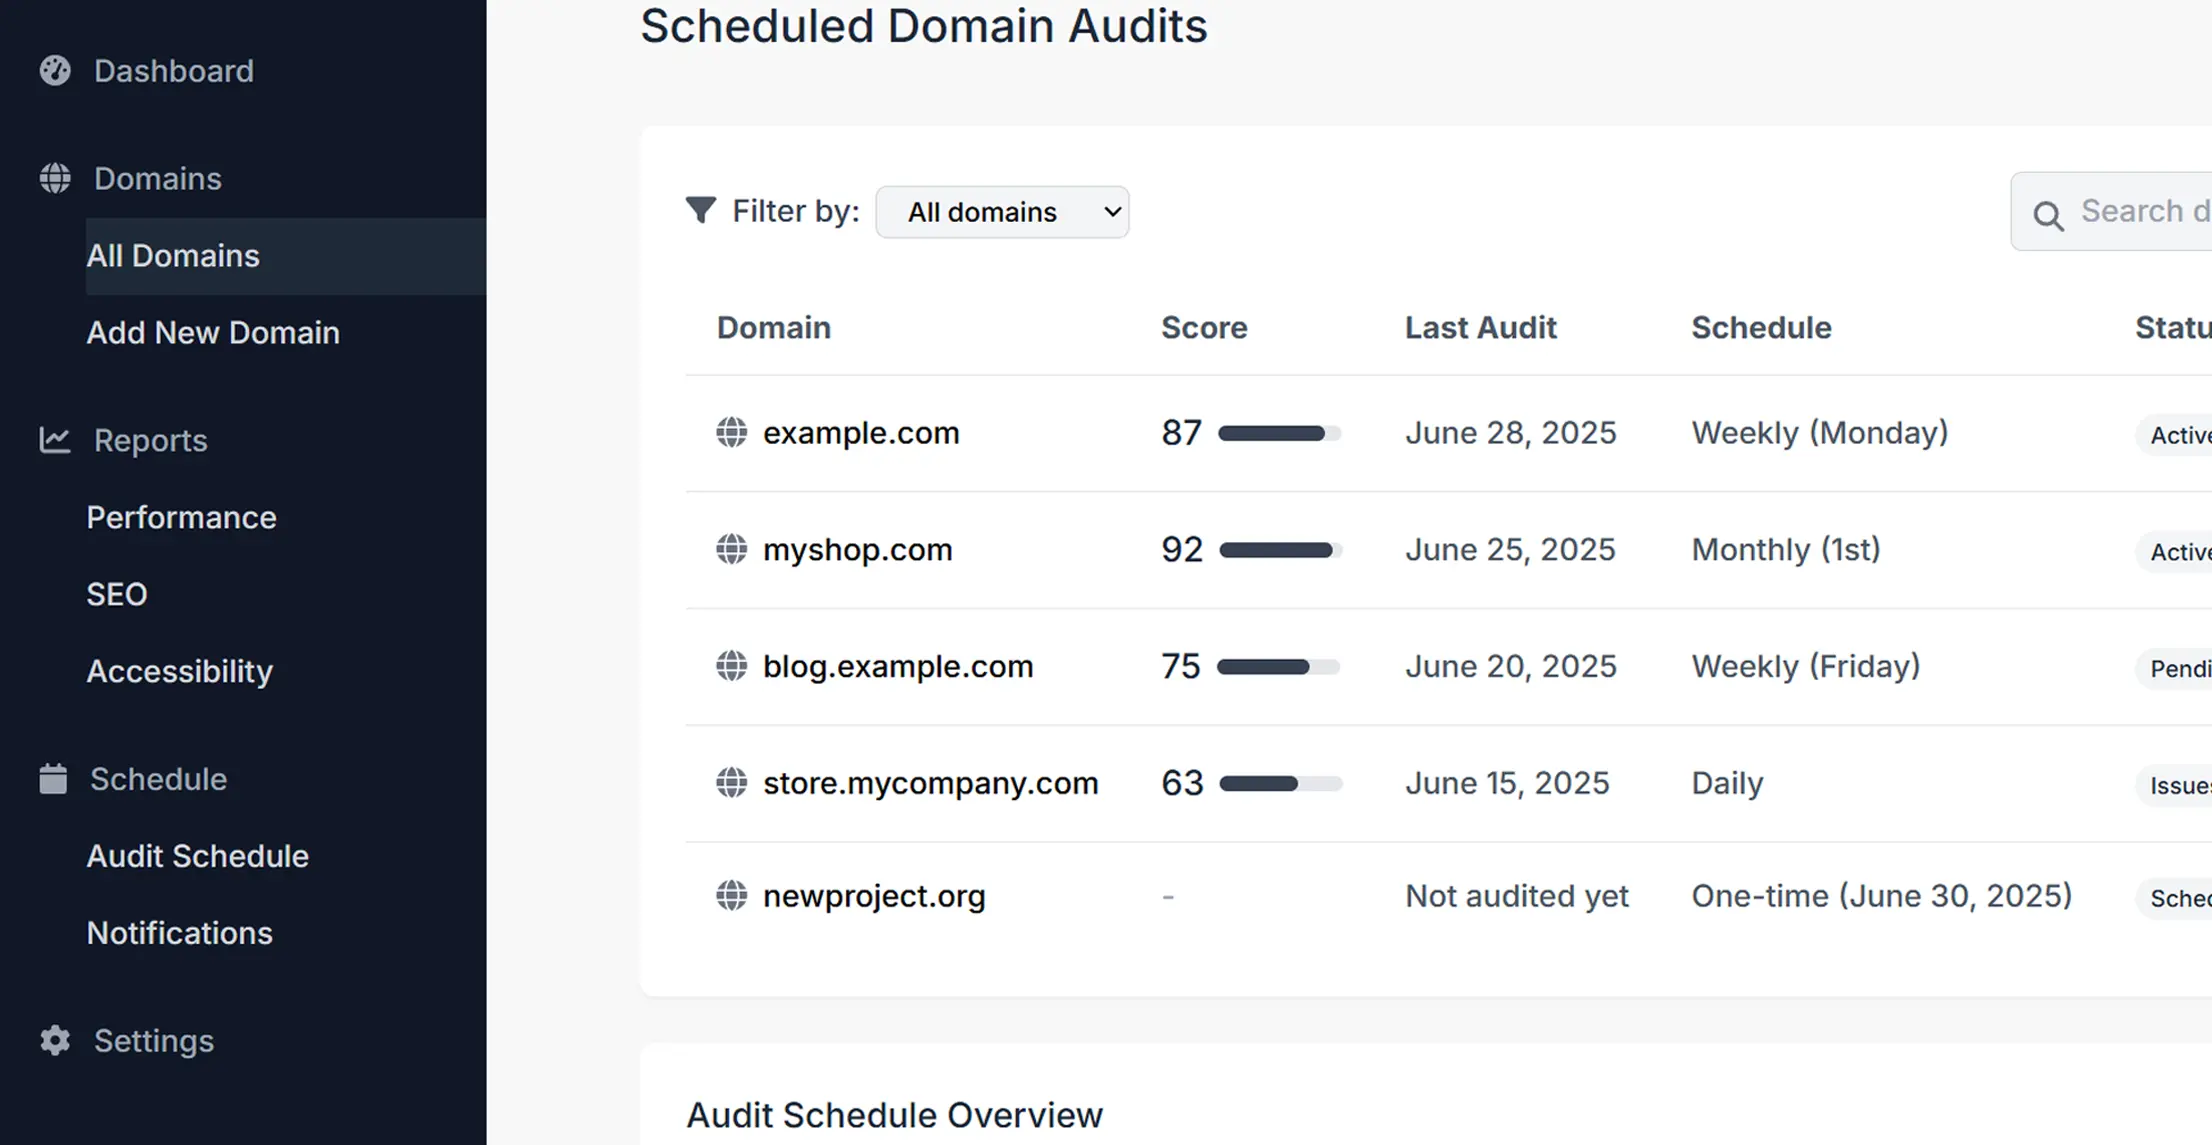Open Settings via the gear icon
Screen dimensions: 2212x1145
(x=54, y=1040)
